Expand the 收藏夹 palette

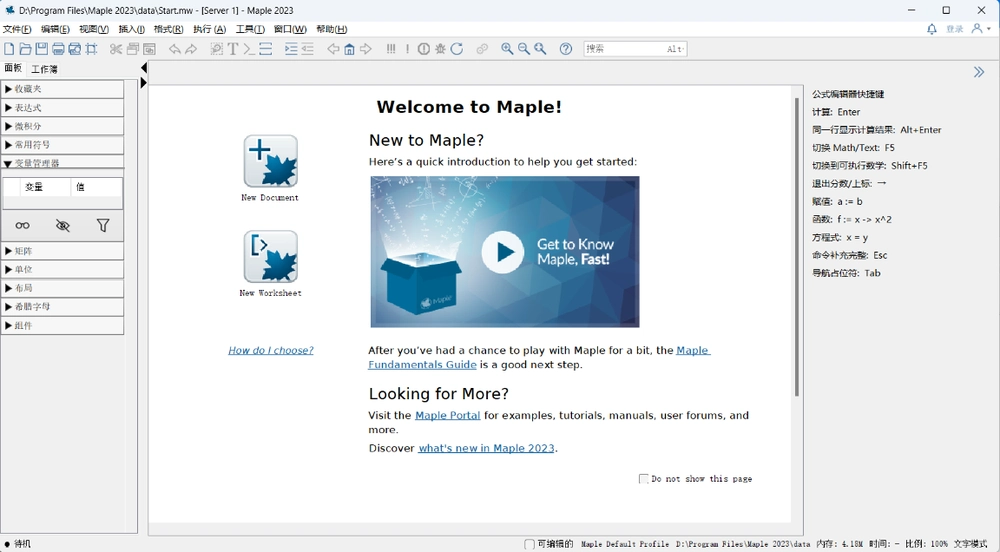(x=62, y=89)
